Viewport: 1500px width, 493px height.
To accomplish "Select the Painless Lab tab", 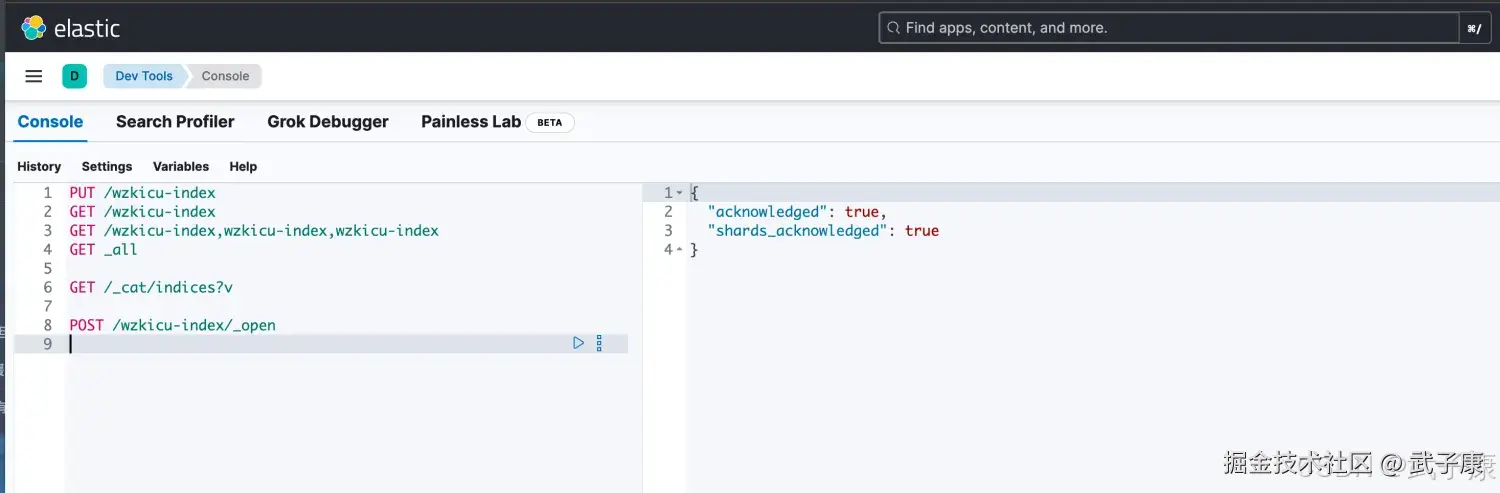I will (471, 122).
